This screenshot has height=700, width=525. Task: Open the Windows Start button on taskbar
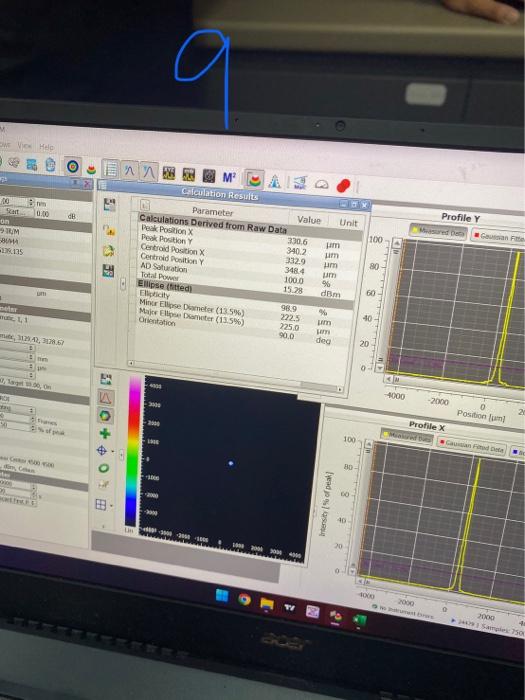click(x=222, y=595)
